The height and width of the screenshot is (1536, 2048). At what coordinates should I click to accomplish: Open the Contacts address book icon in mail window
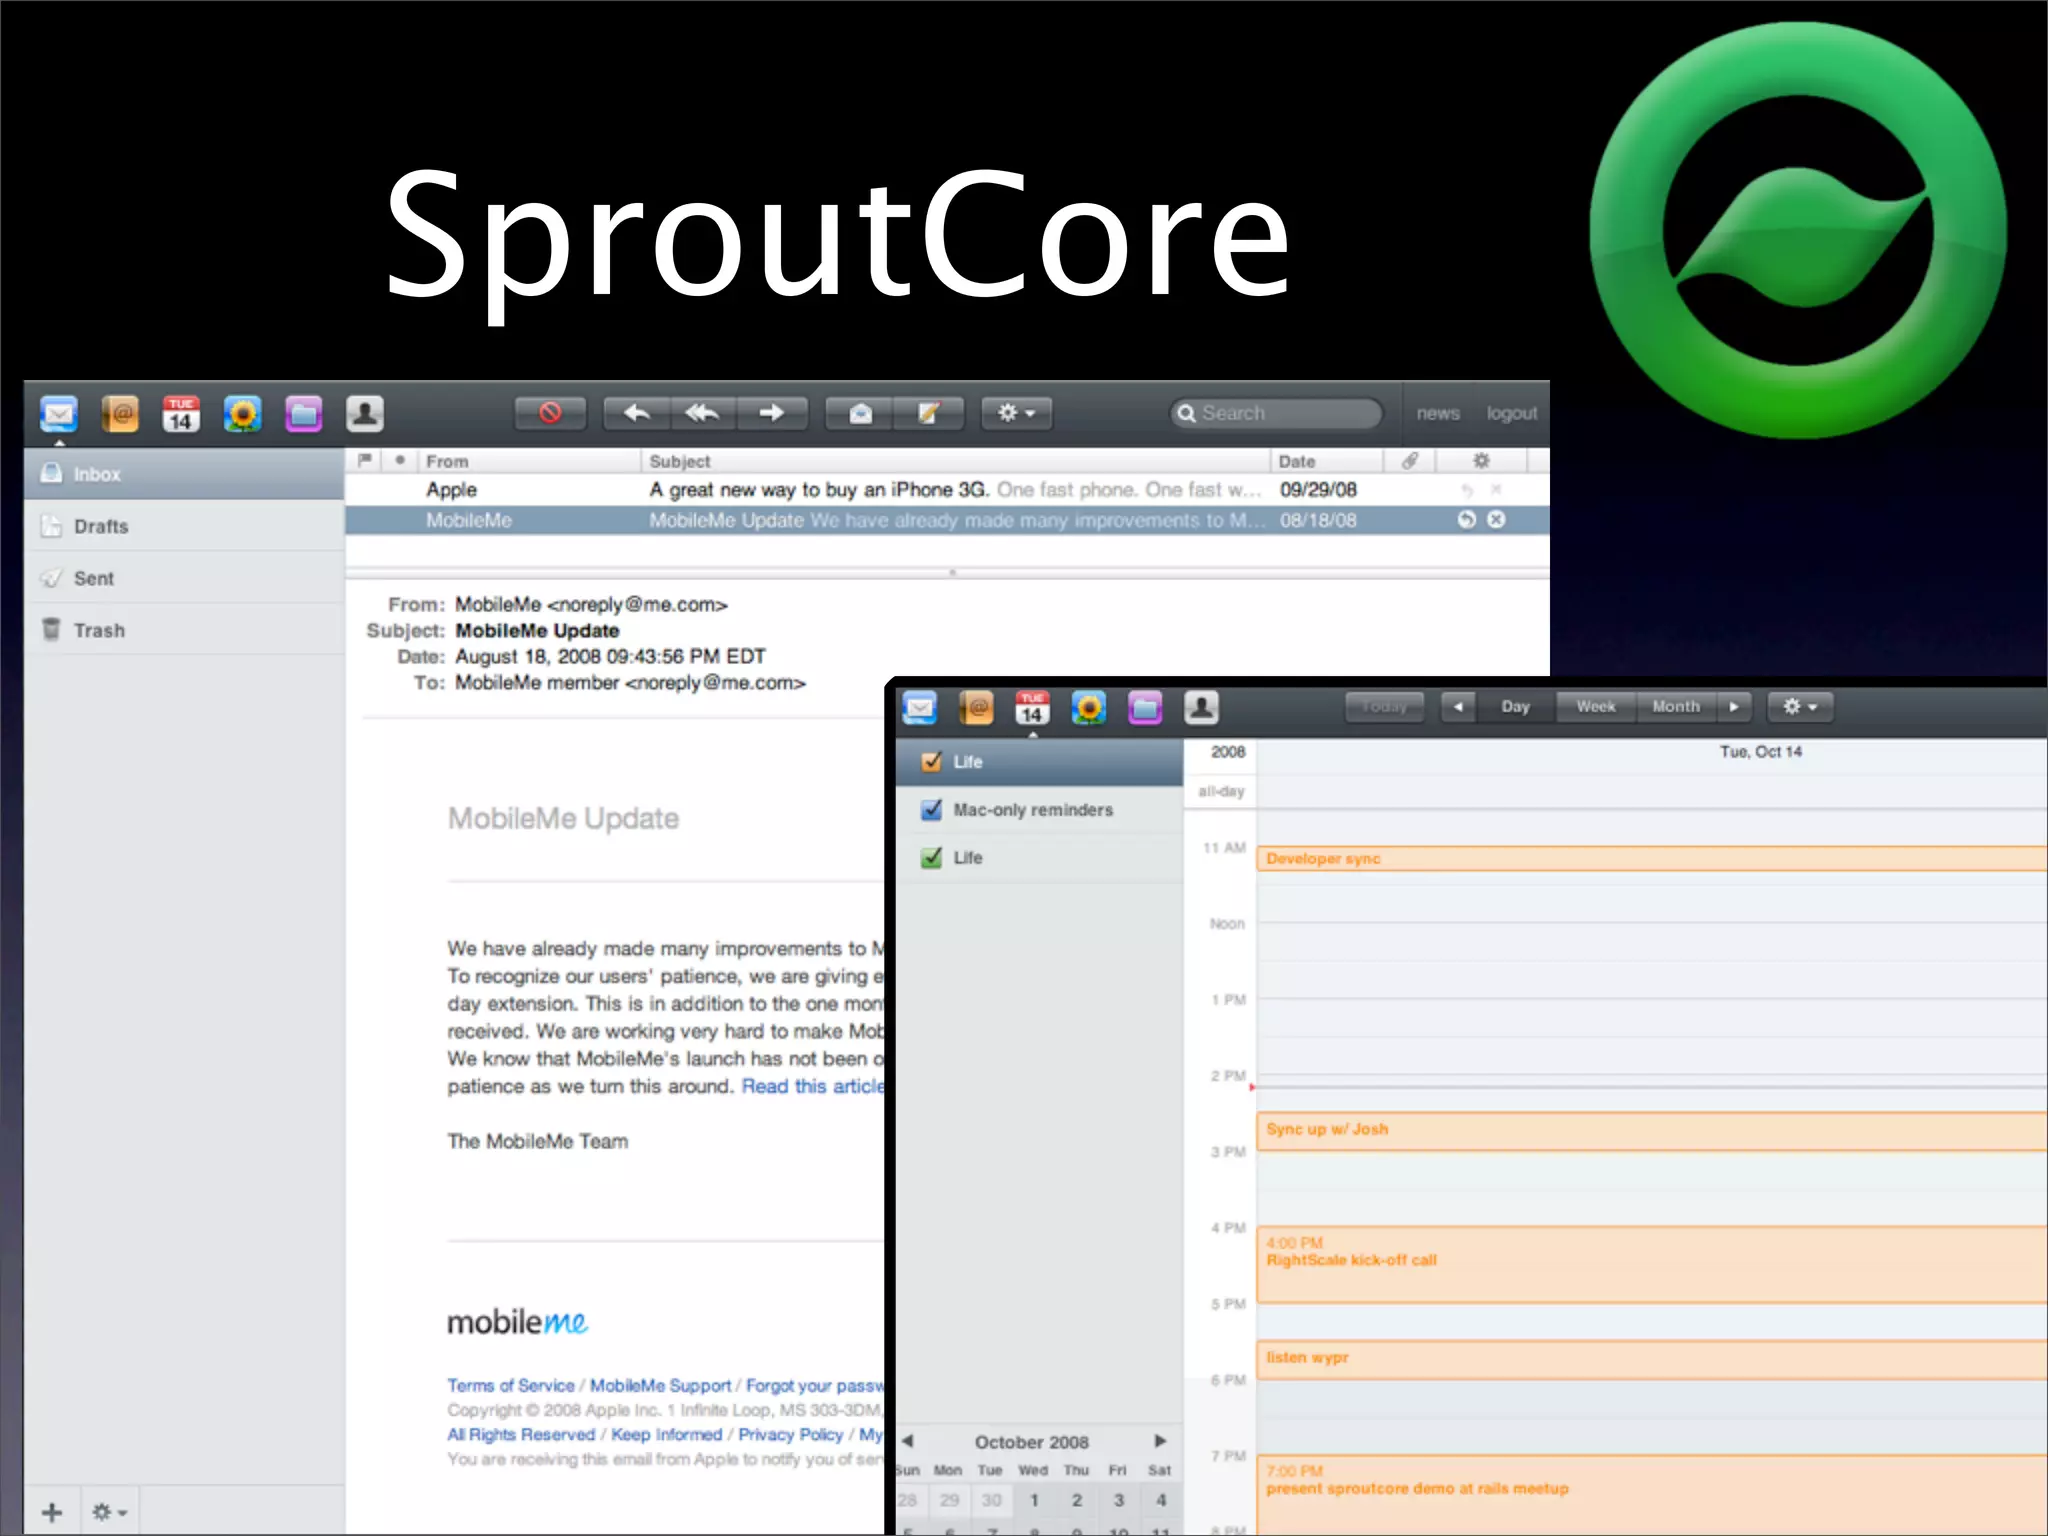click(120, 413)
